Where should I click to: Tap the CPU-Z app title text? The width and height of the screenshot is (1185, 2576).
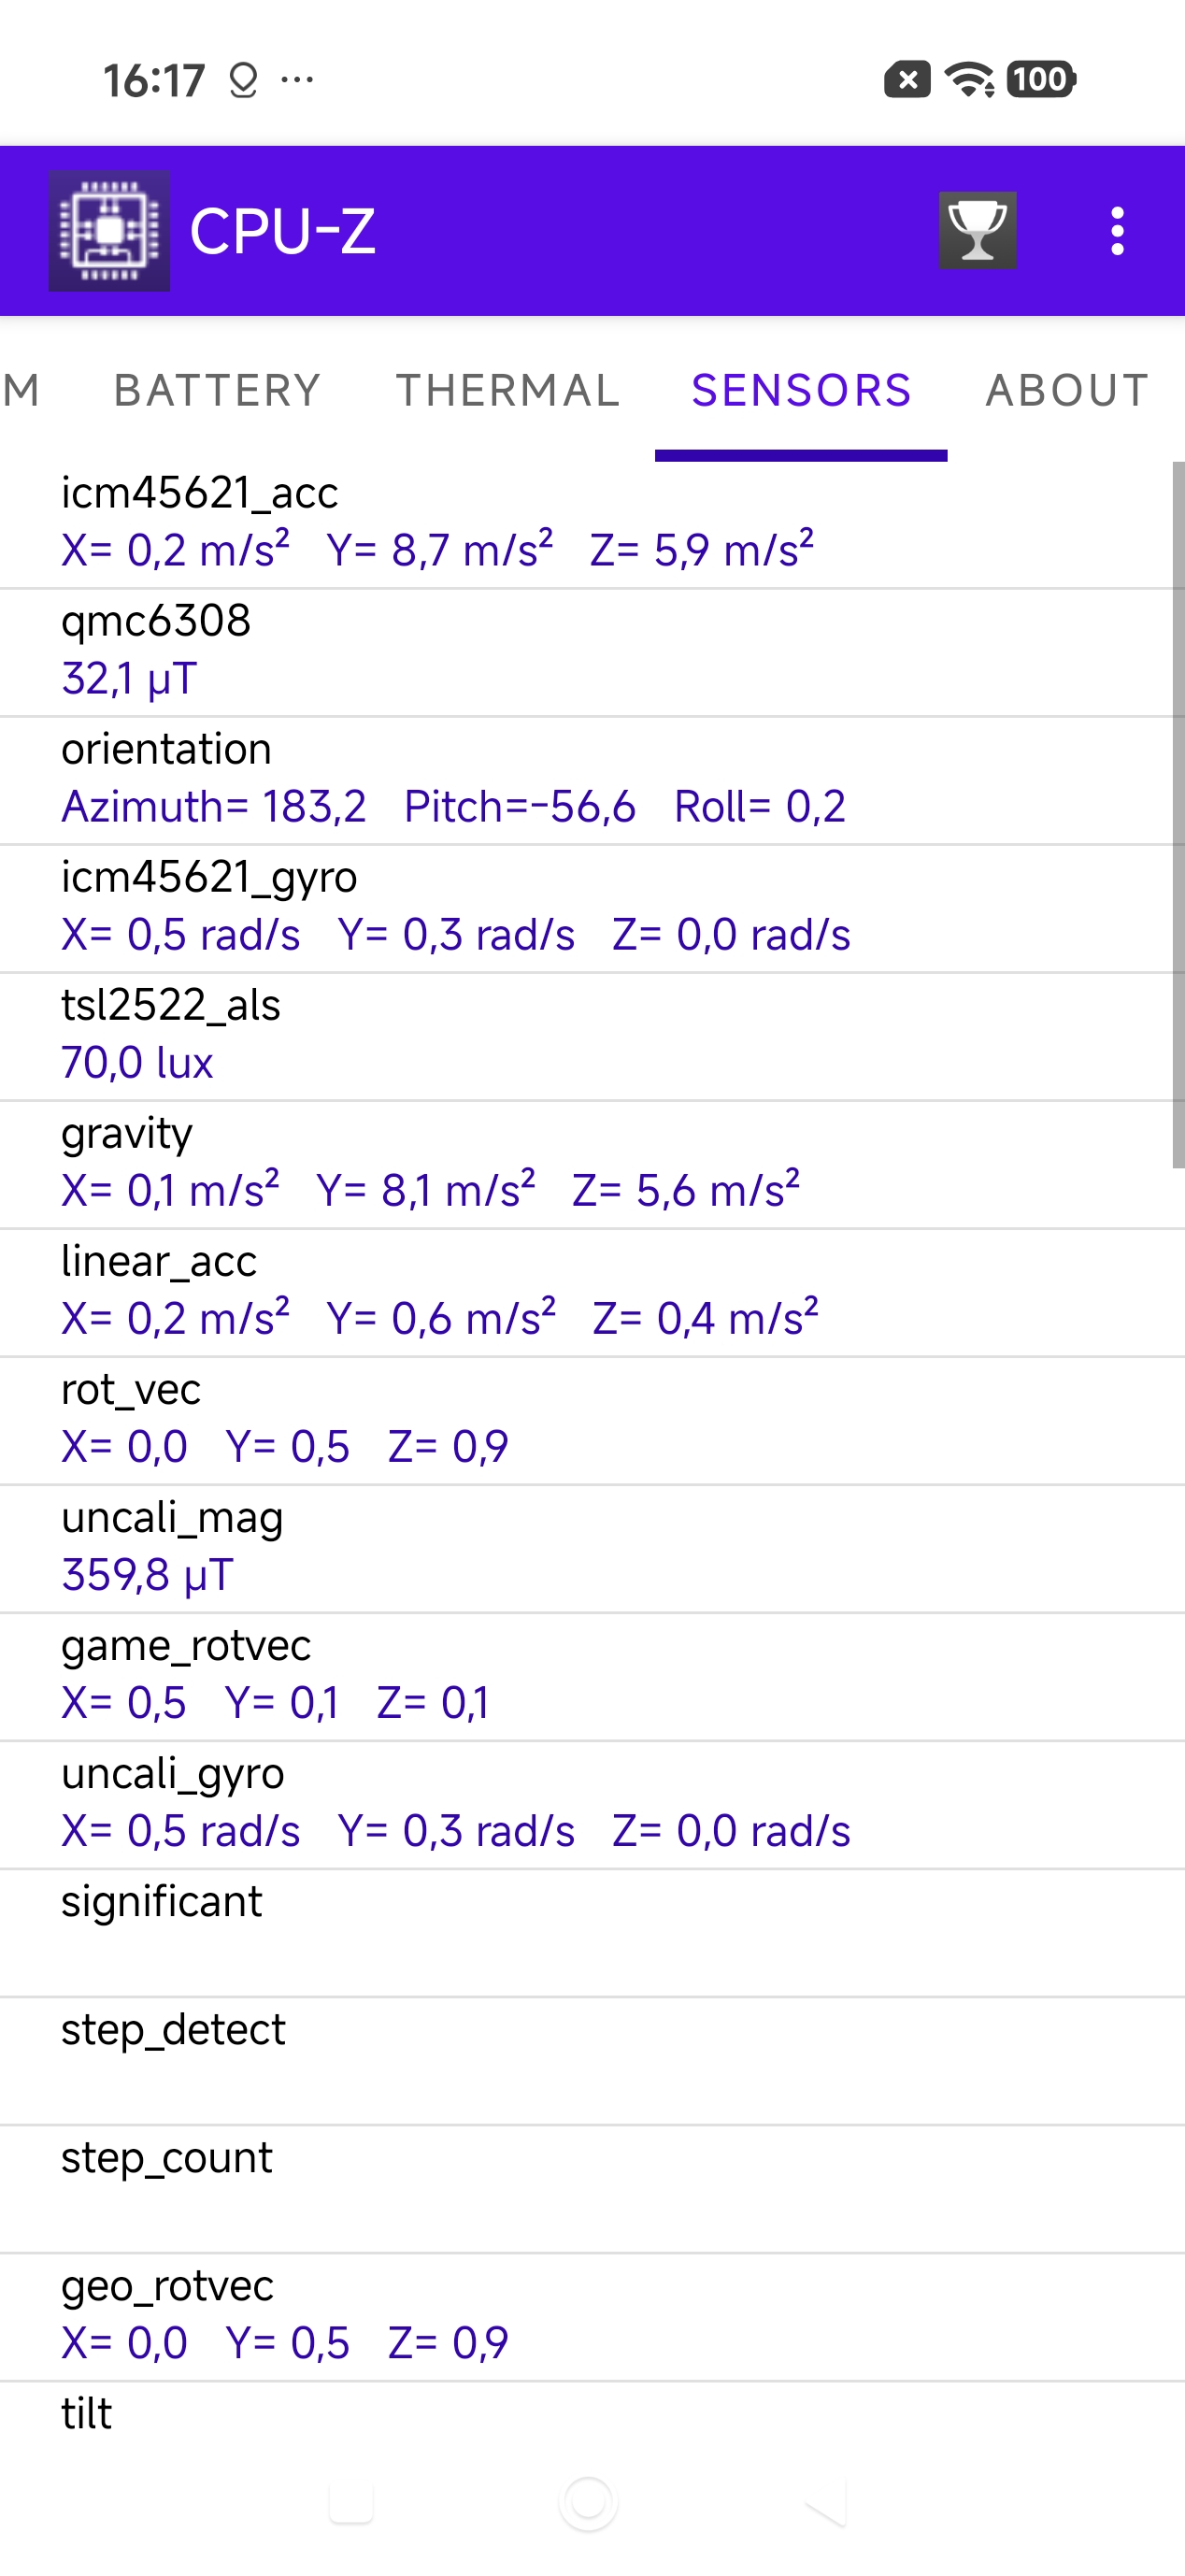tap(282, 231)
